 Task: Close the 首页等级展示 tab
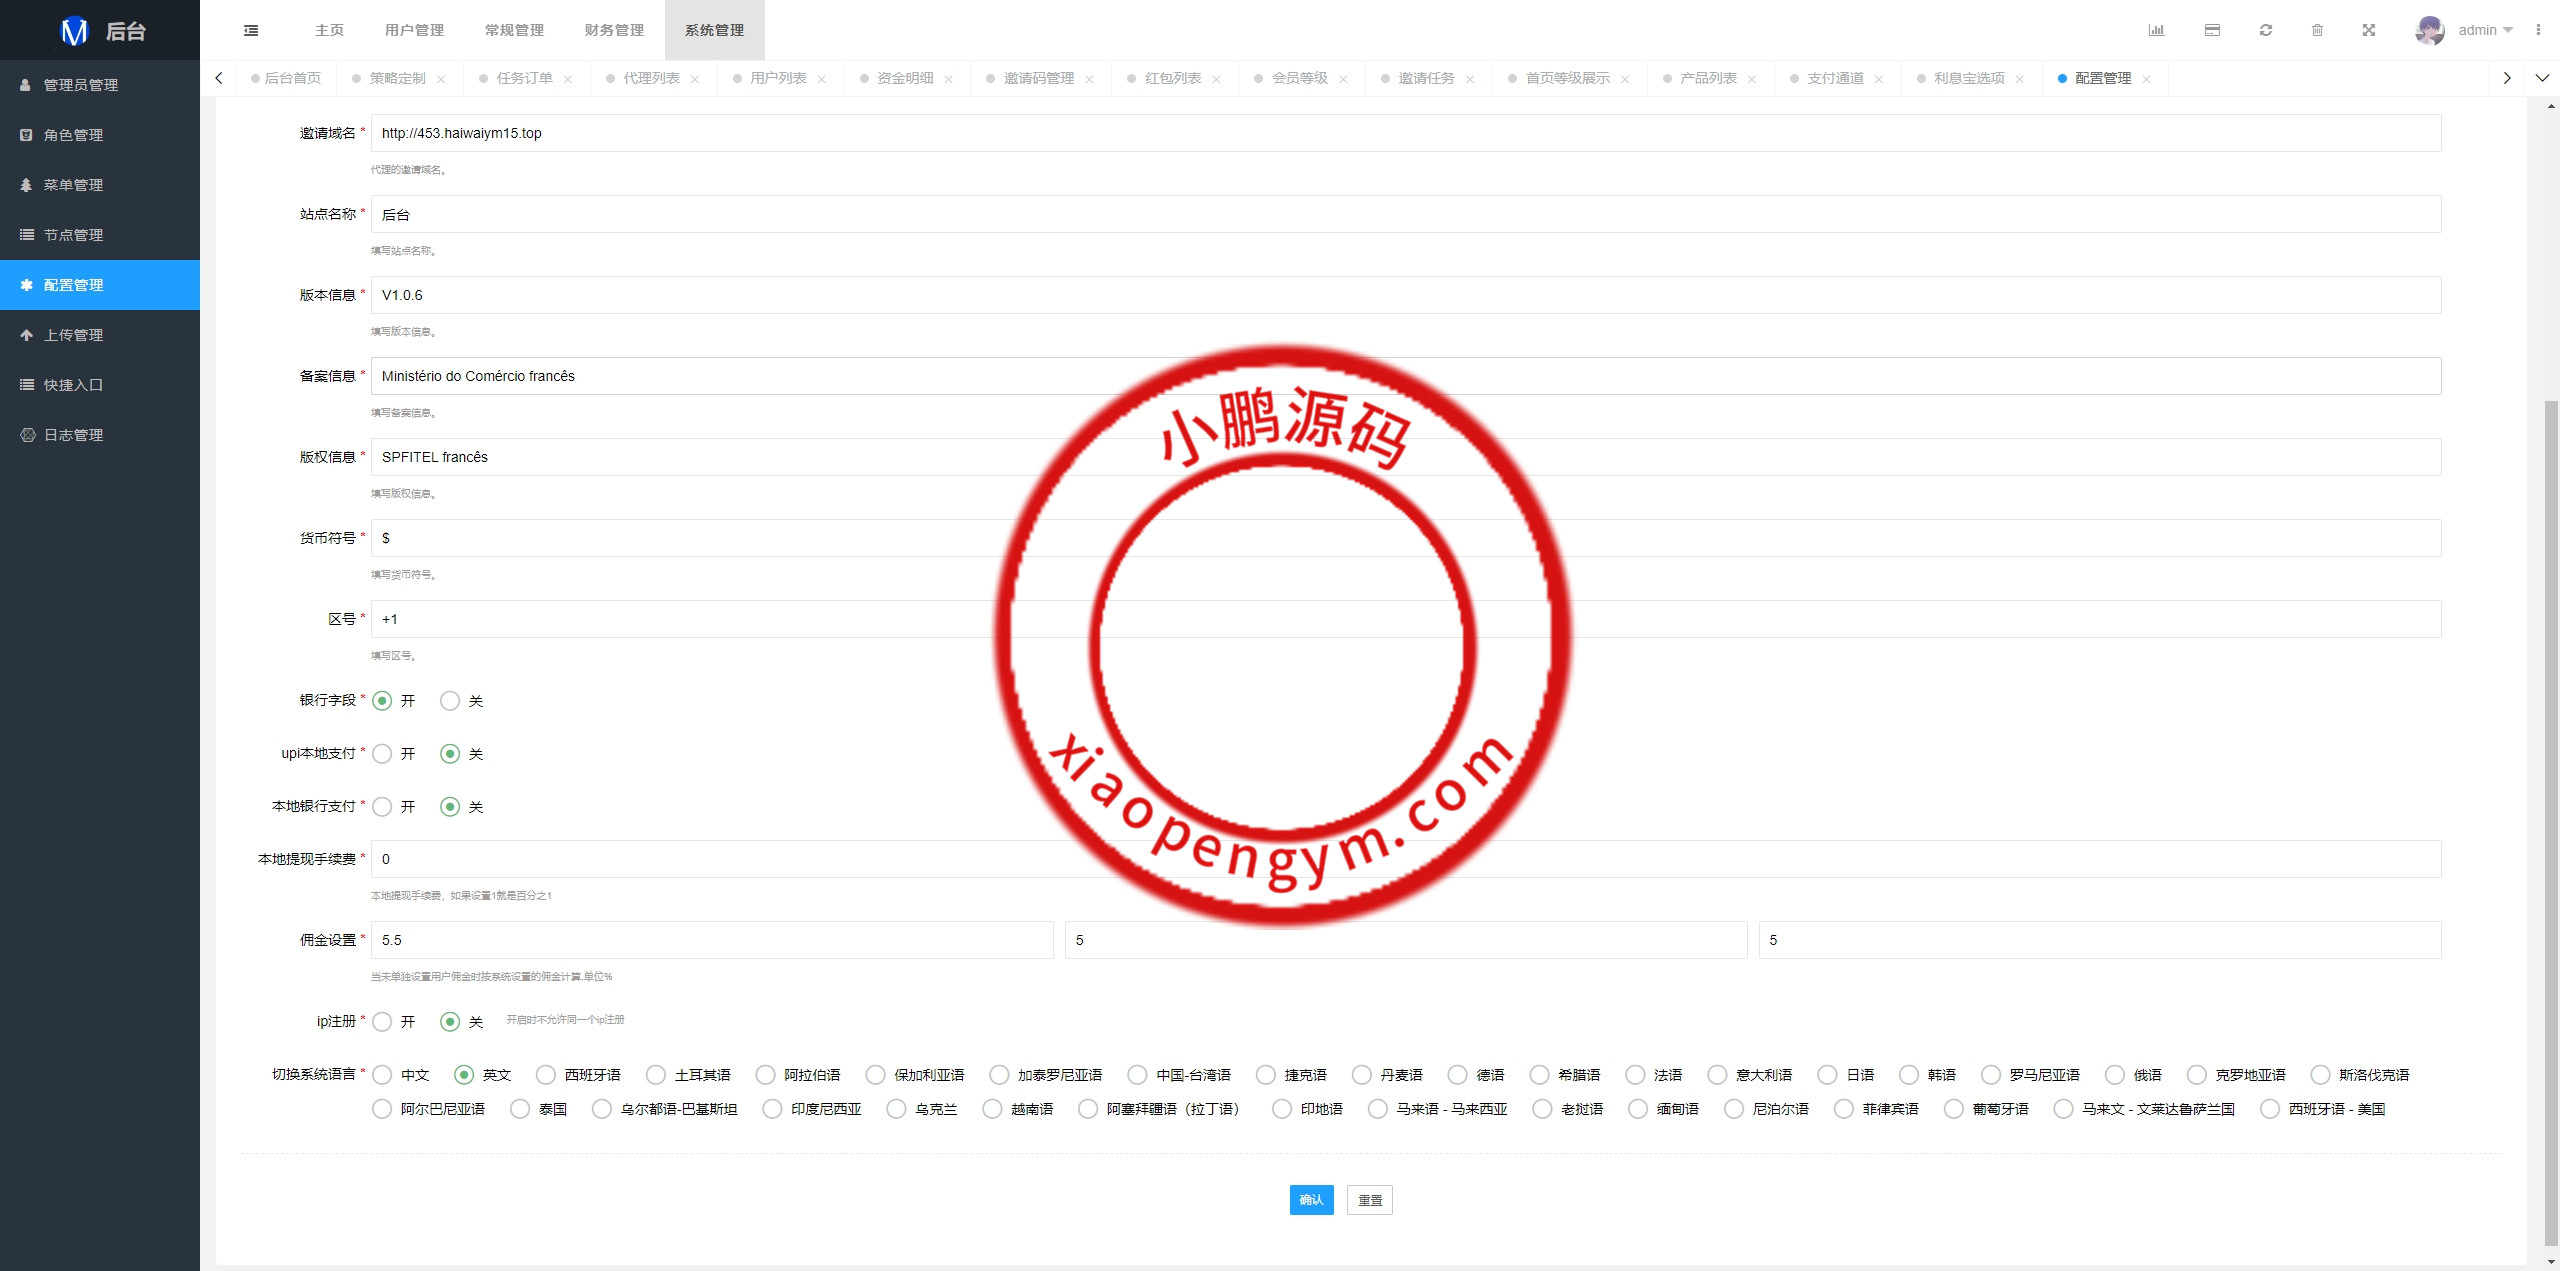[x=1625, y=79]
